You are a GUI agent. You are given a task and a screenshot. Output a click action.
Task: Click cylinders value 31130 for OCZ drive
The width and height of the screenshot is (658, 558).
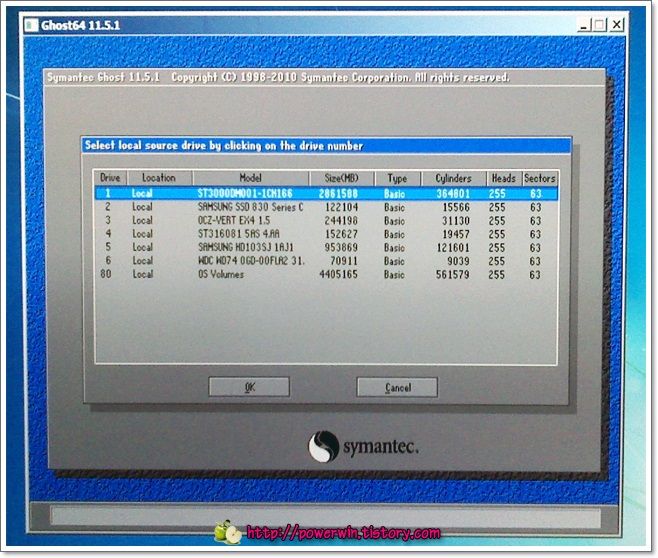tap(456, 221)
